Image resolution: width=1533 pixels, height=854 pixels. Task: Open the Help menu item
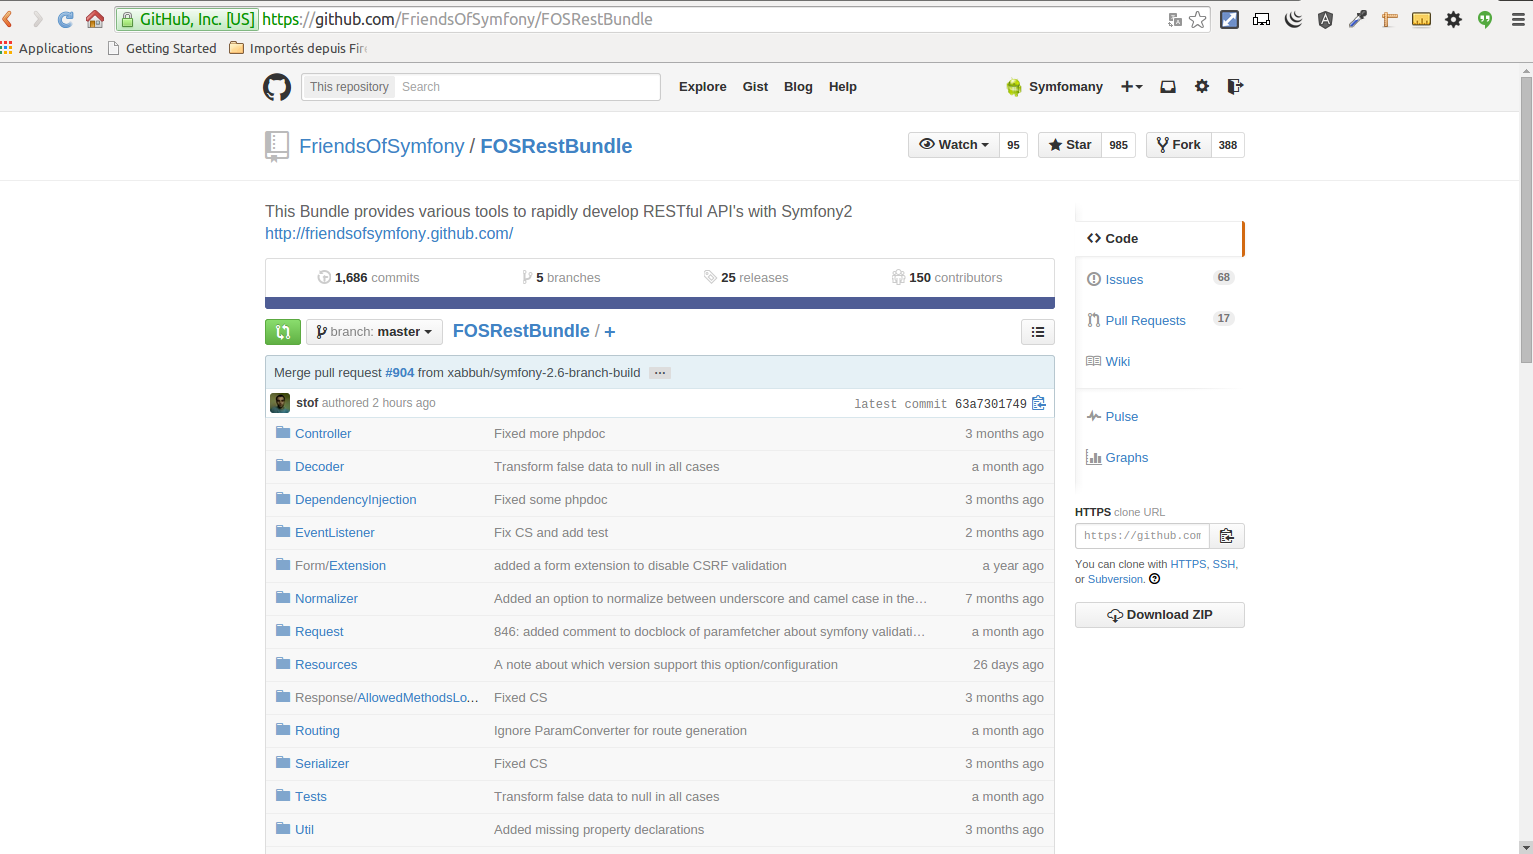[843, 87]
